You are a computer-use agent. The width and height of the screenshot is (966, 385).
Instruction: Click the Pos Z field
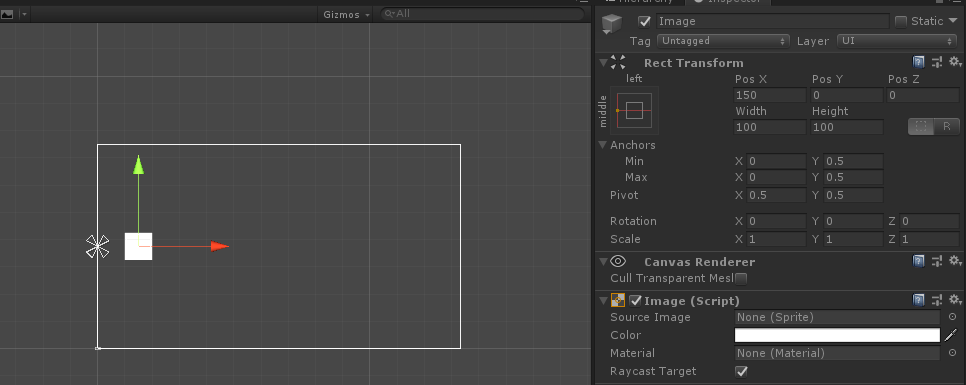(x=923, y=95)
